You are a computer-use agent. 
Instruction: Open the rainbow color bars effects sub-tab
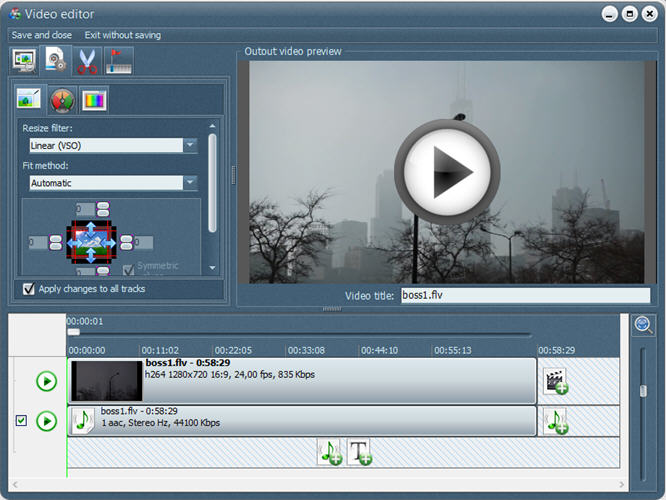click(94, 100)
